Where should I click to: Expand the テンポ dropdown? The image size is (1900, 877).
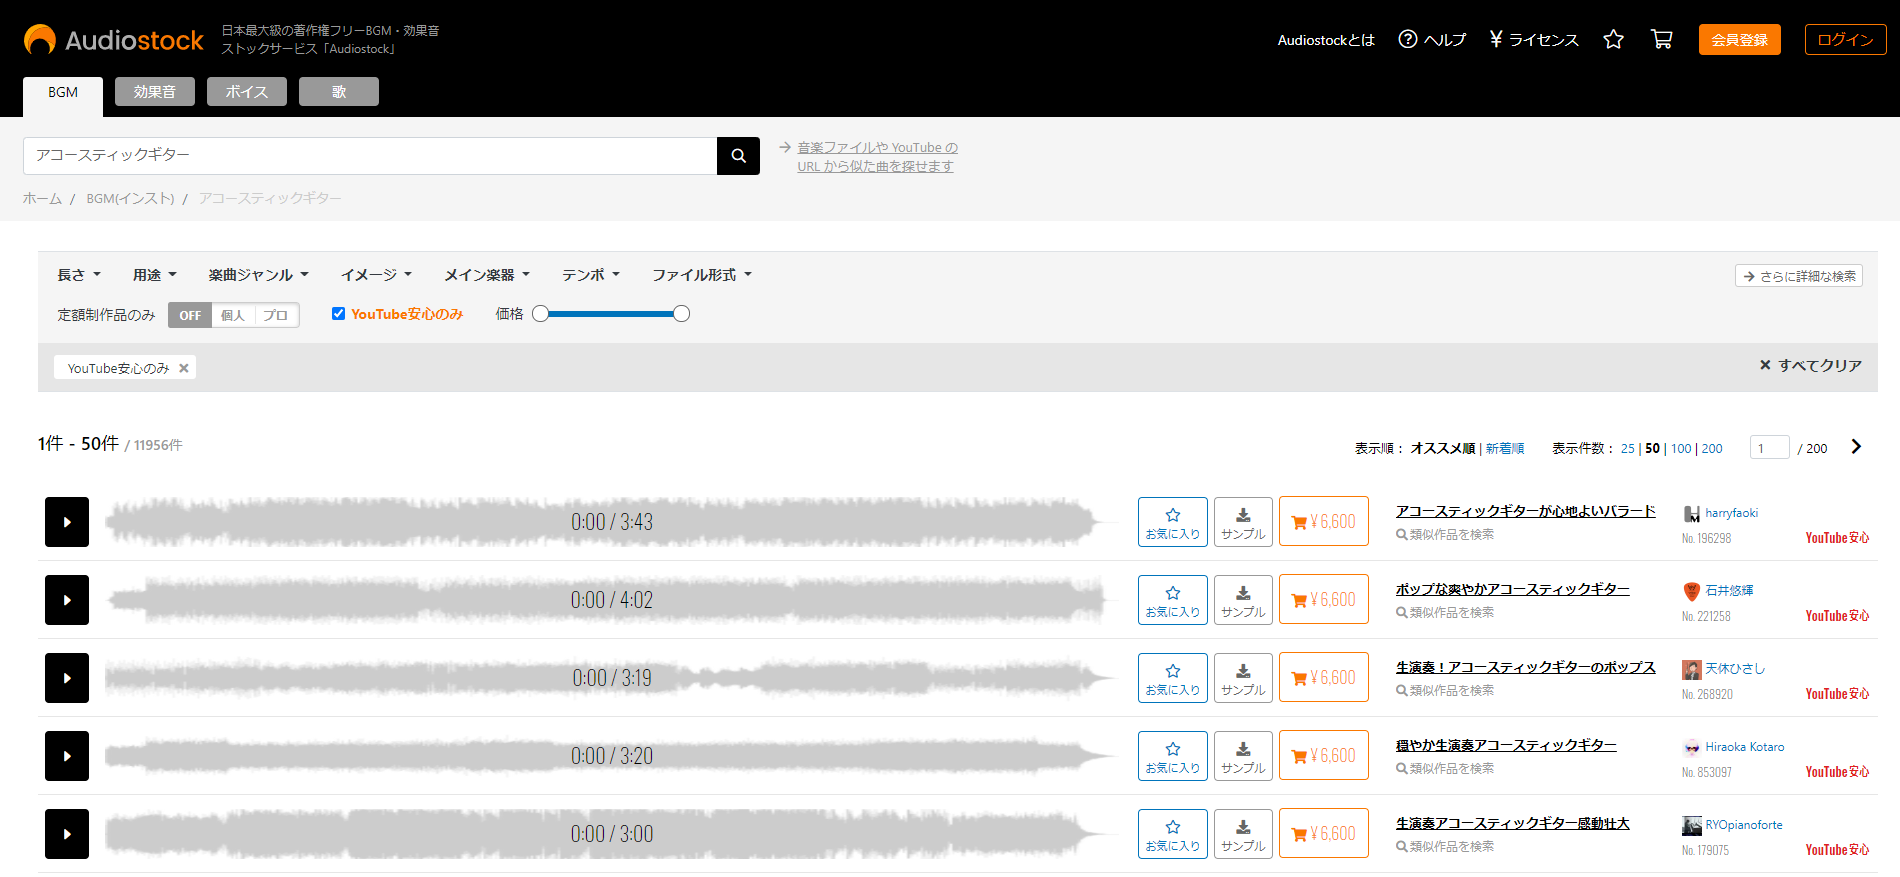click(x=590, y=275)
